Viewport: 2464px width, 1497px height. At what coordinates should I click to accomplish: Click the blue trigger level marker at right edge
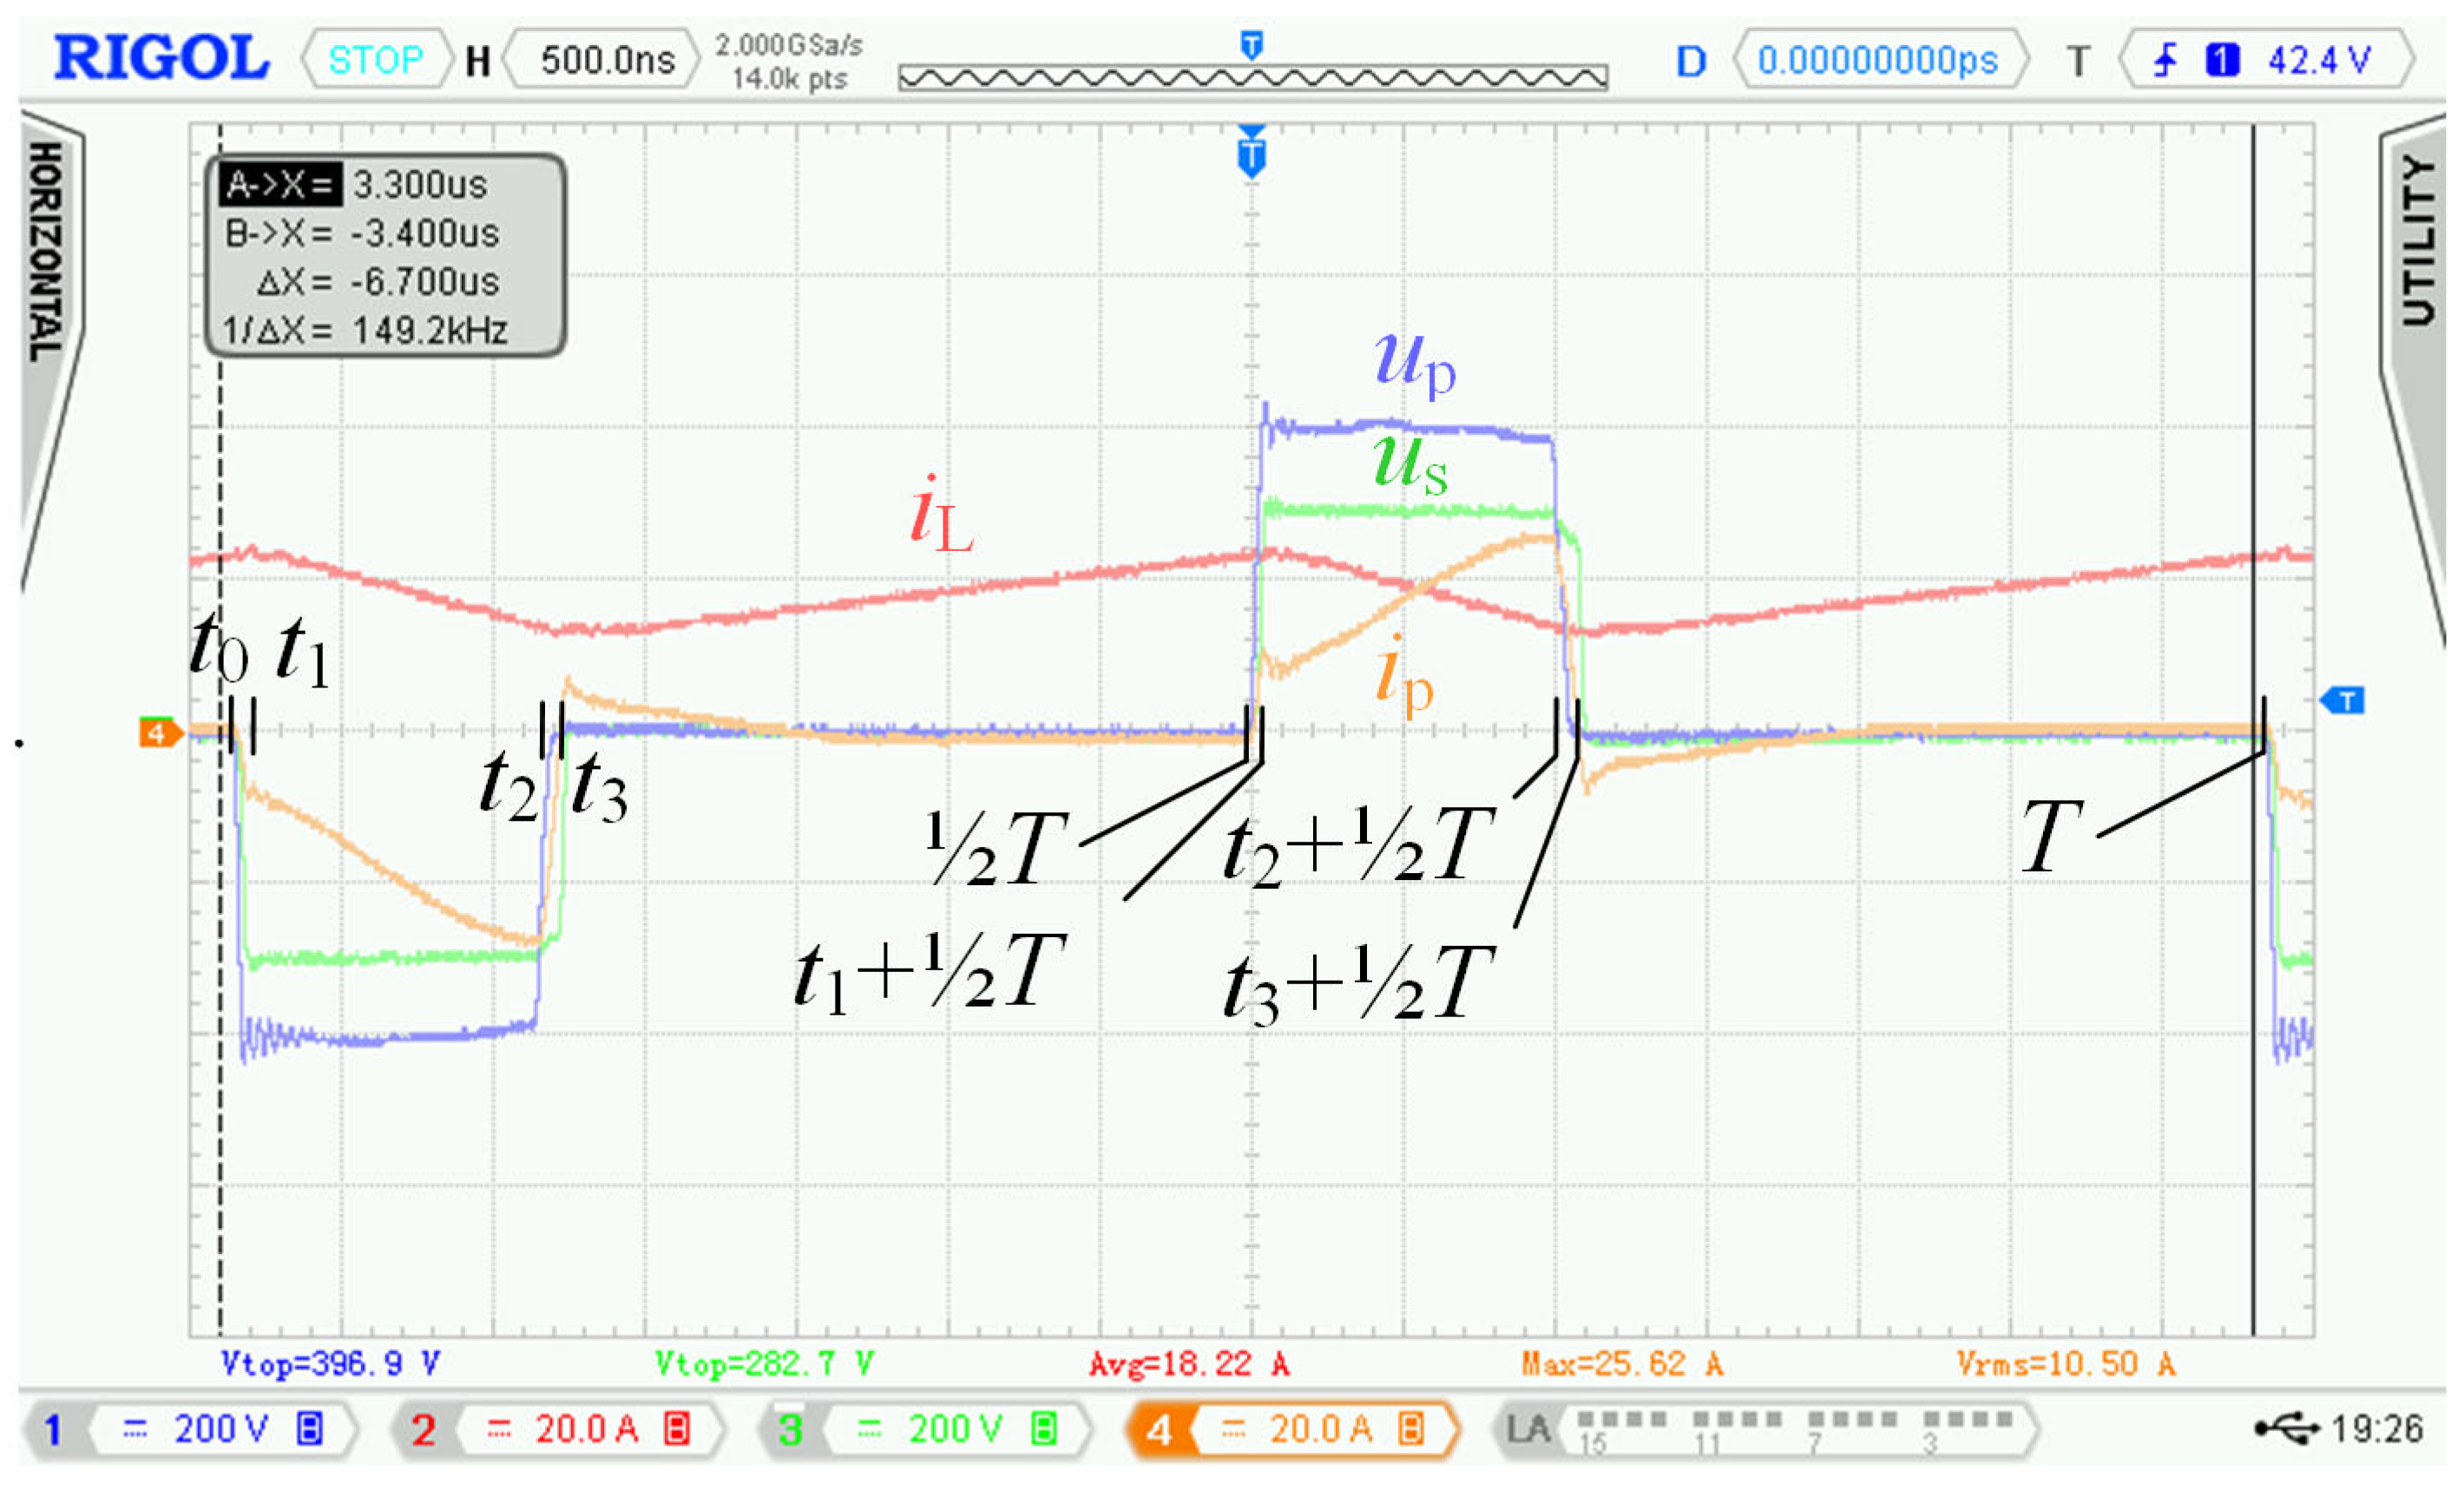[2344, 700]
